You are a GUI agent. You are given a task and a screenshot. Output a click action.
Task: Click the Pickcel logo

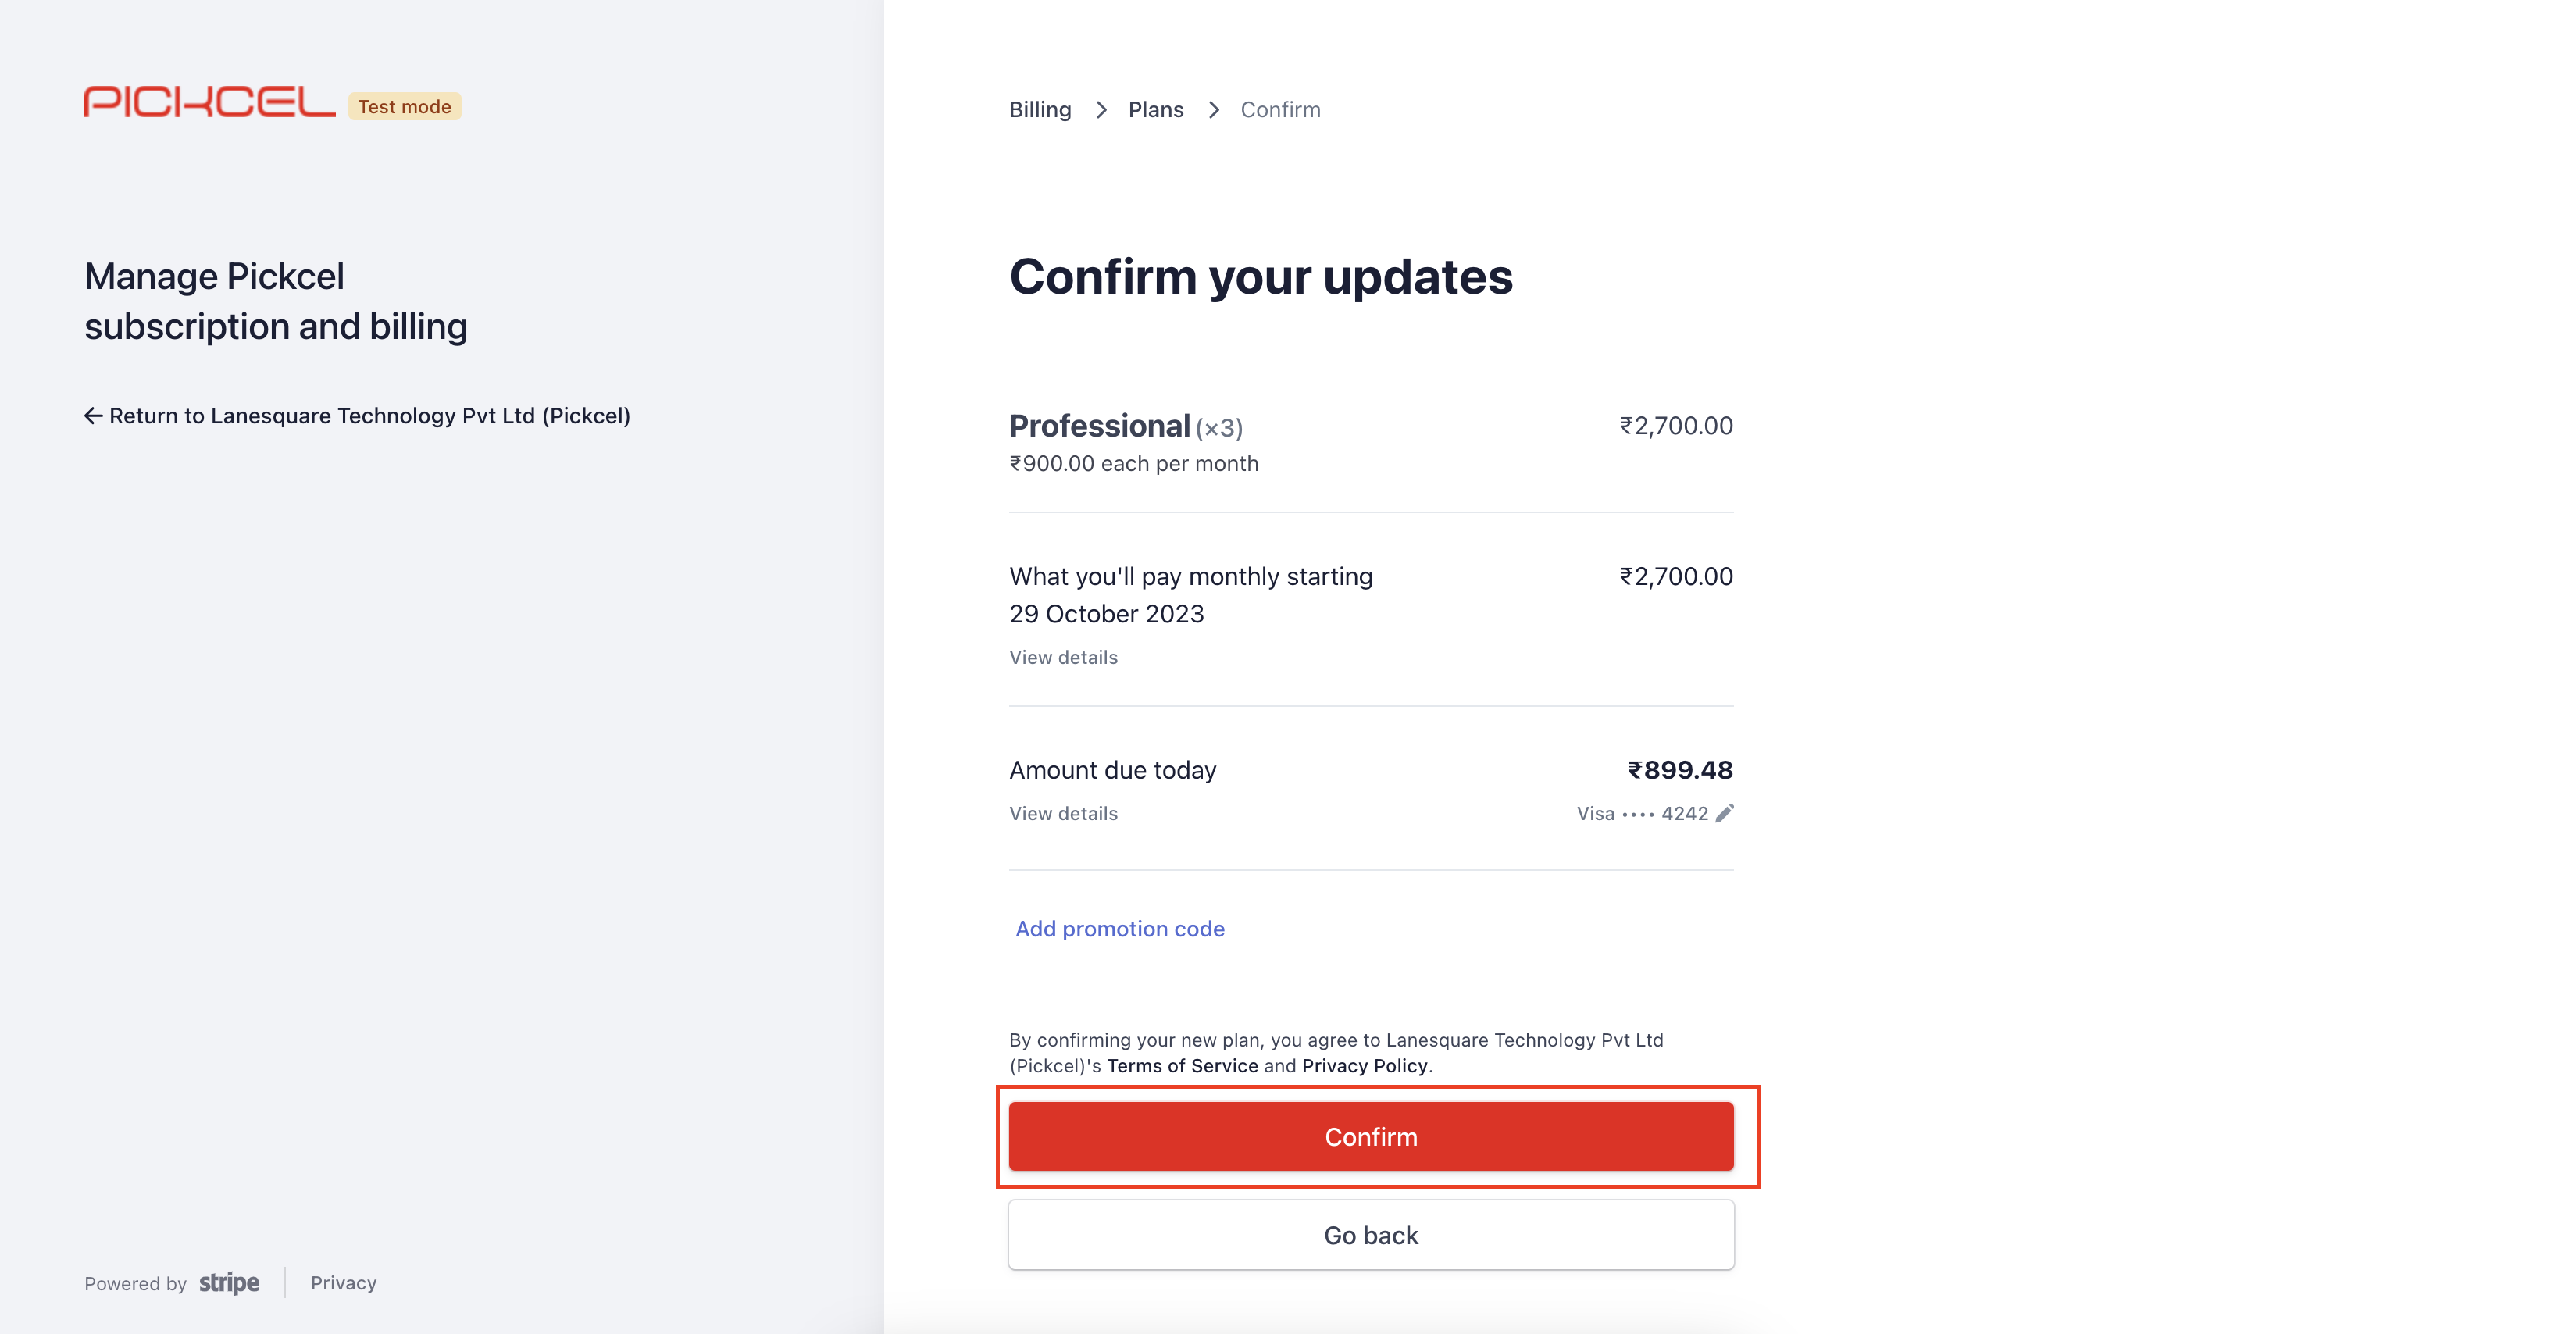coord(209,102)
